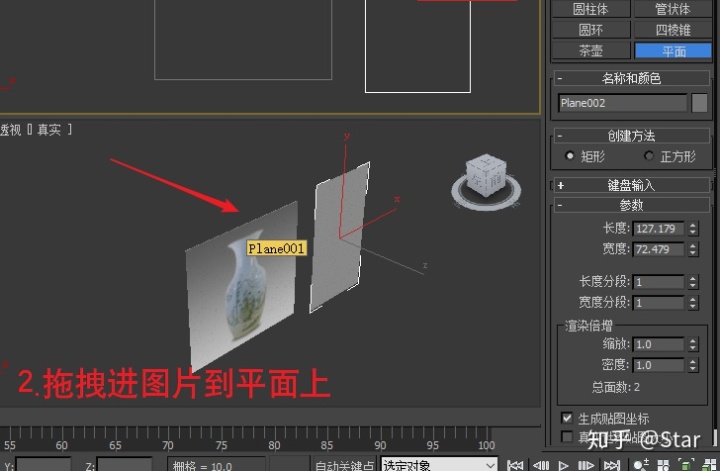Click the 密度 spinner arrows
720x471 pixels.
[x=693, y=365]
